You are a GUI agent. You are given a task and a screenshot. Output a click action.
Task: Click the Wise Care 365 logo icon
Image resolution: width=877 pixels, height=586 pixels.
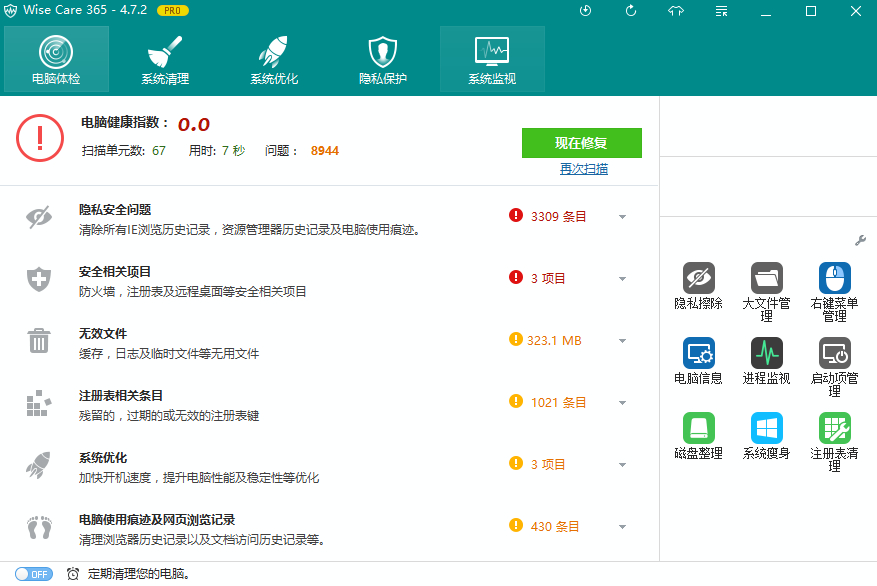(x=11, y=11)
